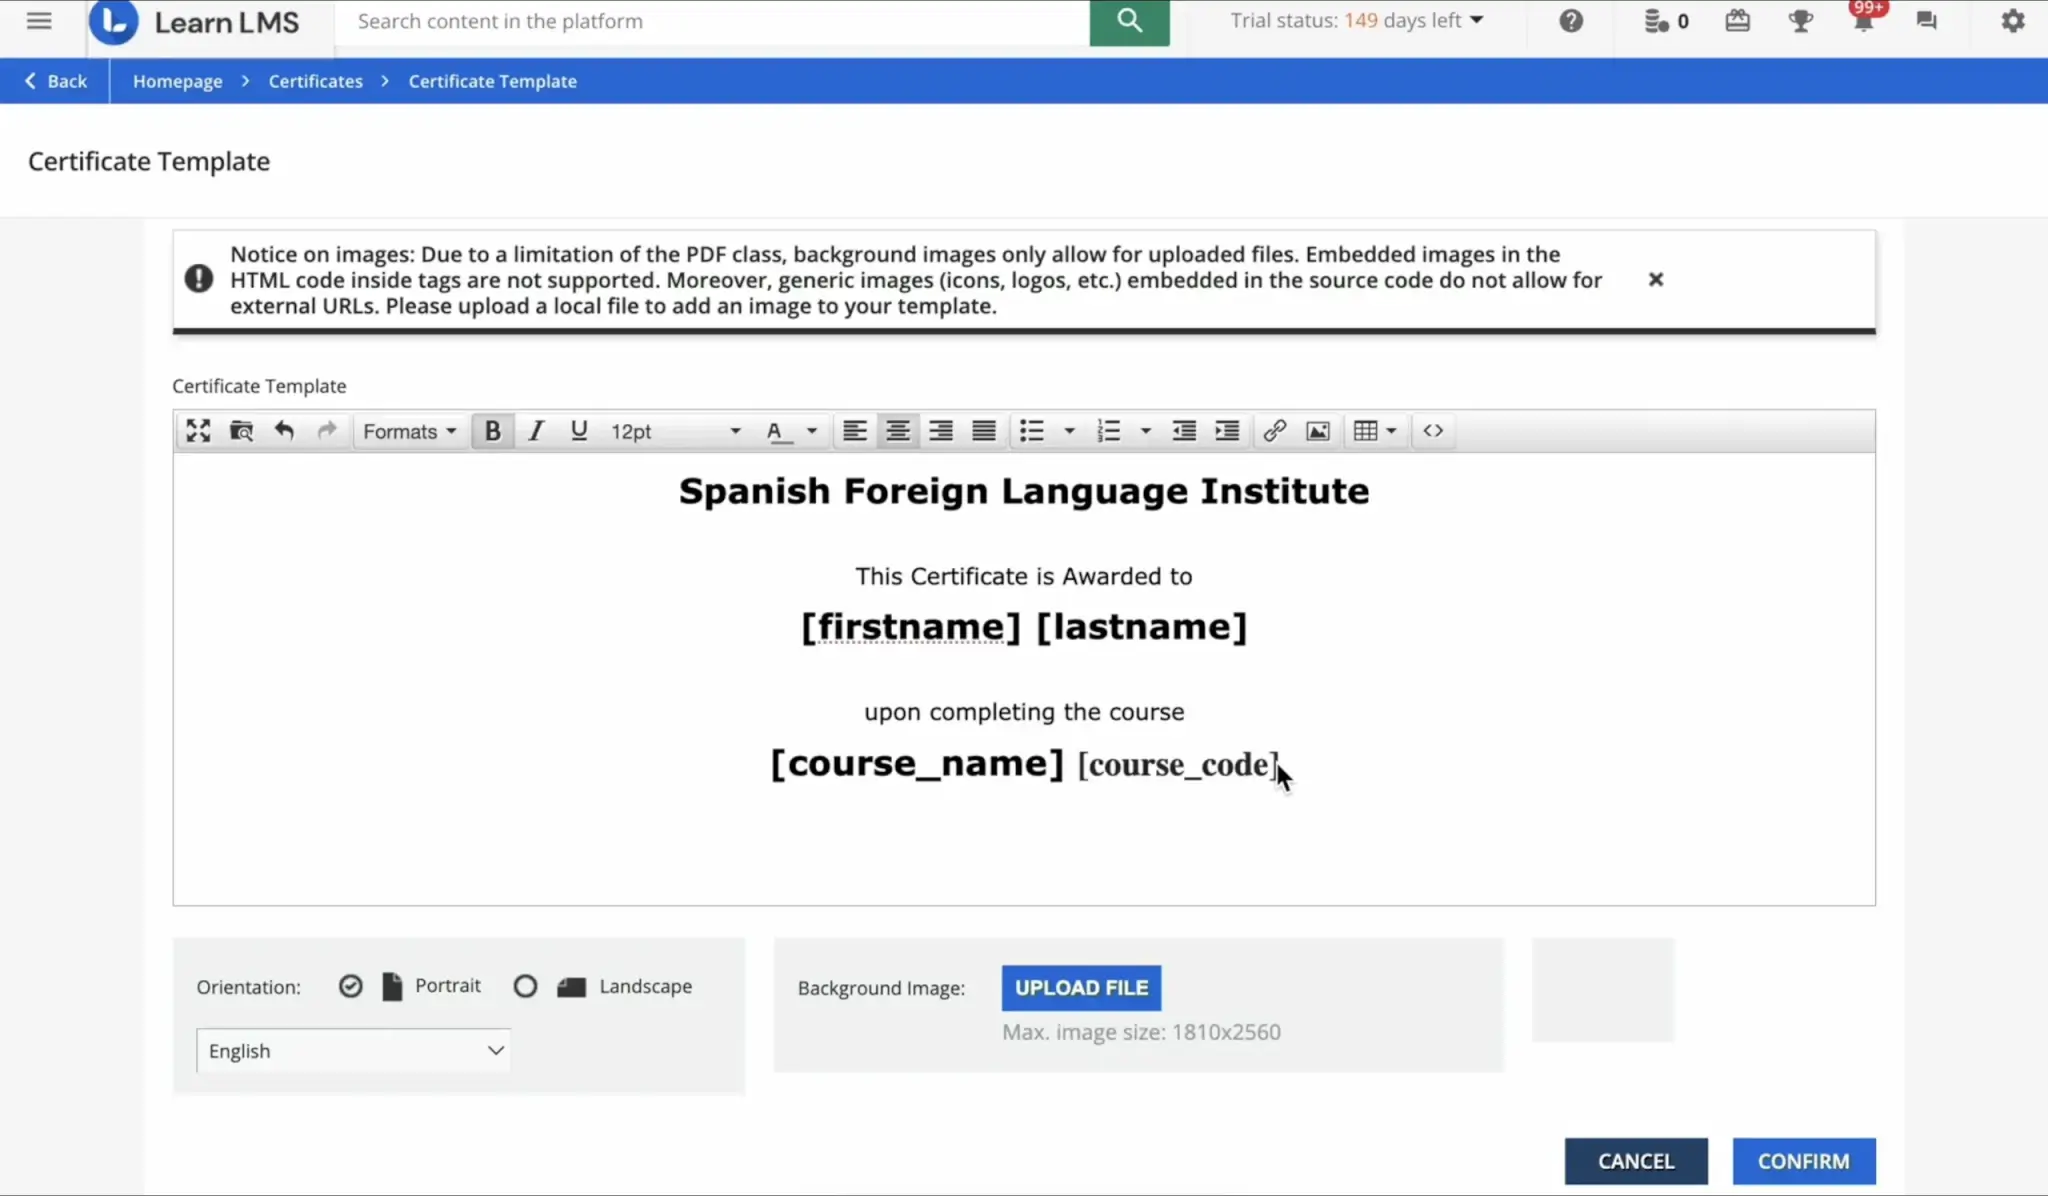Undo the last edit

tap(284, 430)
